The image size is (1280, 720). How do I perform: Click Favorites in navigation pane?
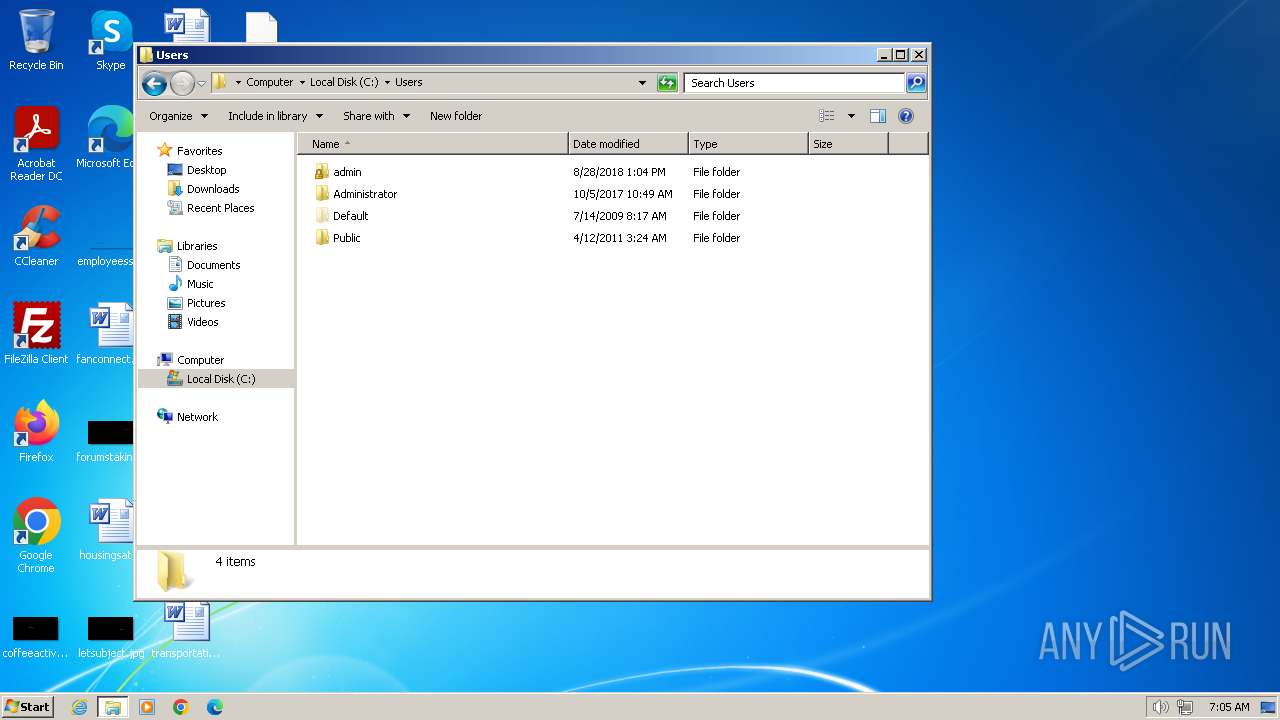click(x=199, y=151)
